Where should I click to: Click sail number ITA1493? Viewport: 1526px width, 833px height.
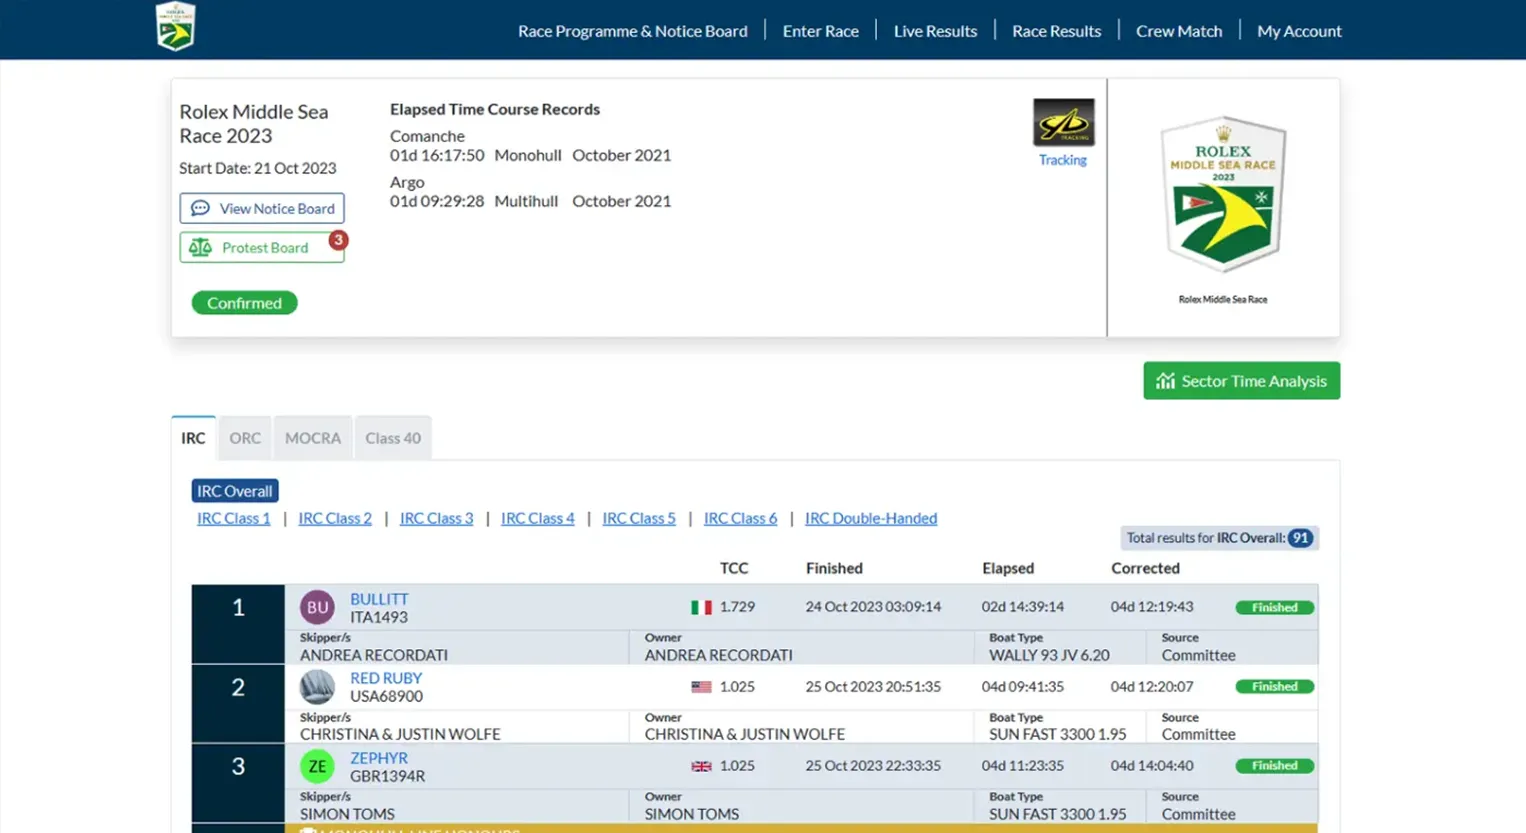point(379,617)
